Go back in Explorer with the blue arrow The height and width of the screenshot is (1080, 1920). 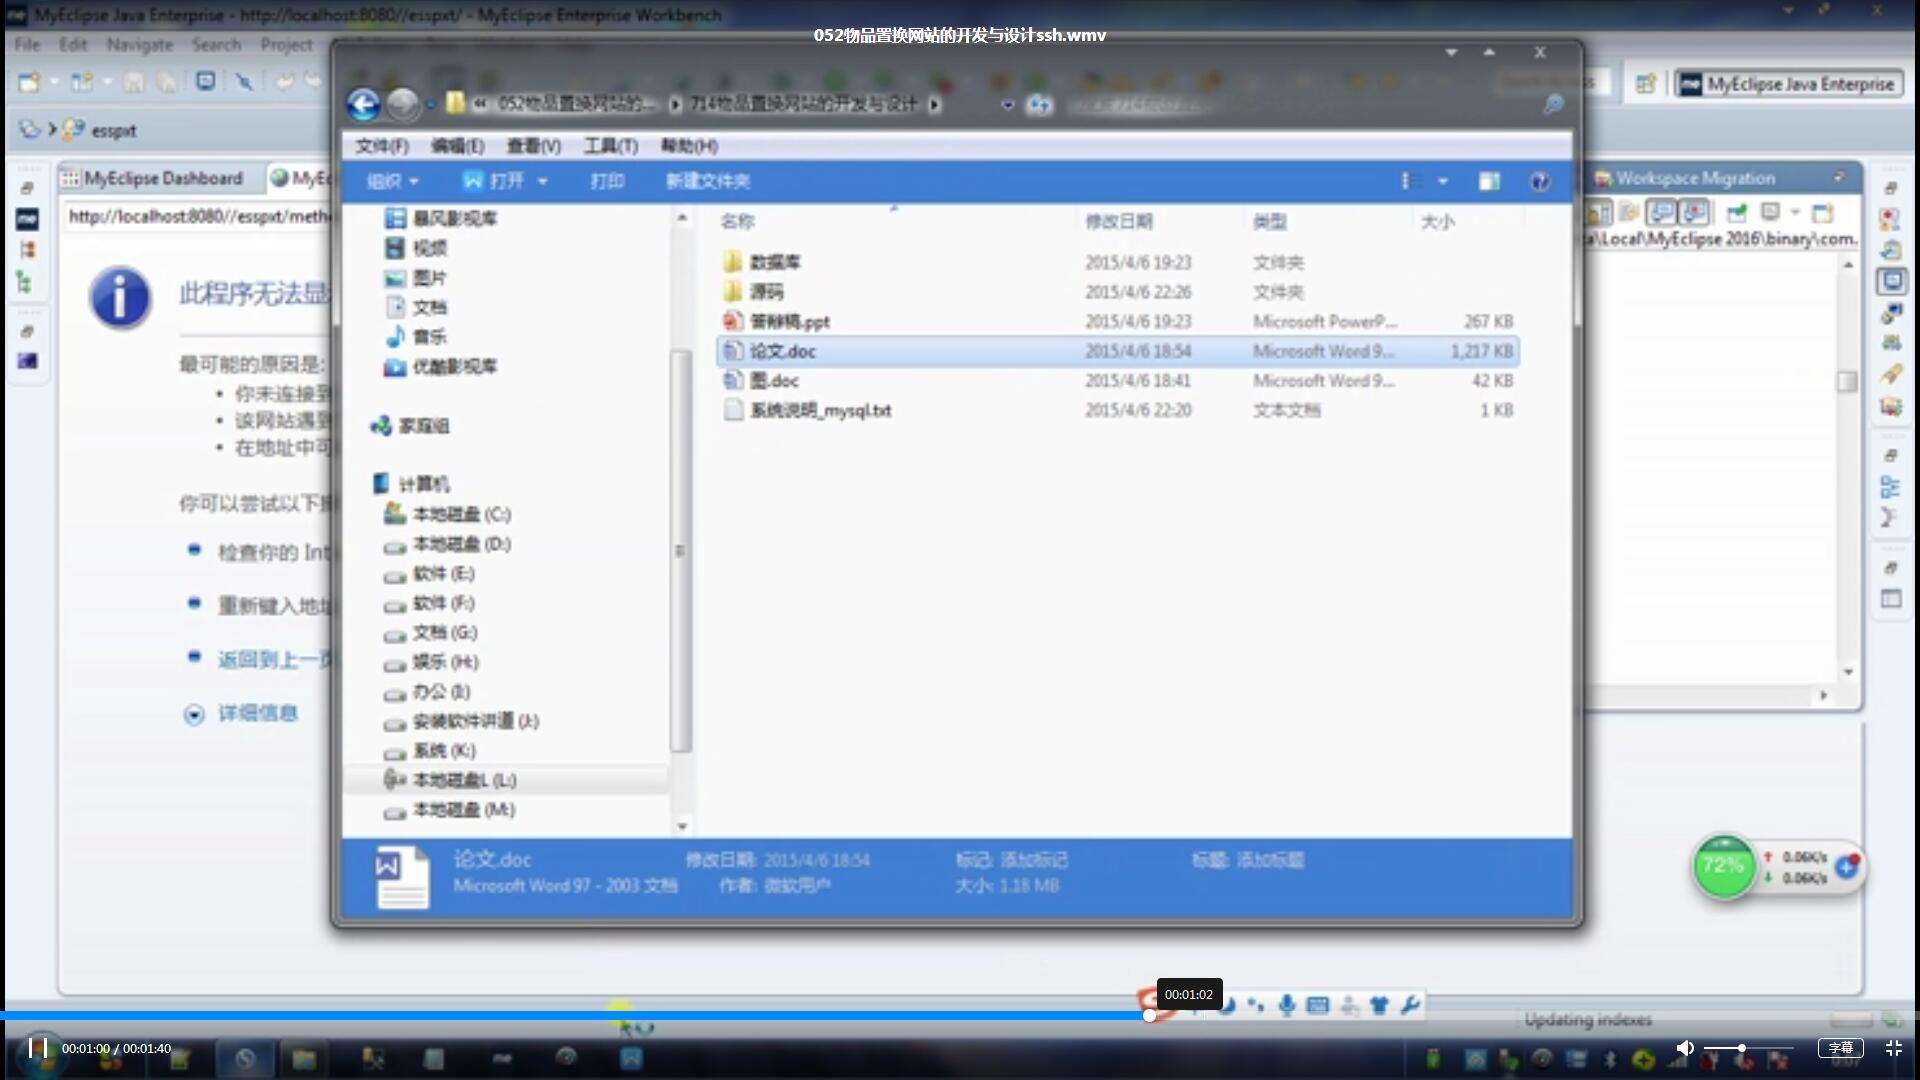[x=364, y=104]
